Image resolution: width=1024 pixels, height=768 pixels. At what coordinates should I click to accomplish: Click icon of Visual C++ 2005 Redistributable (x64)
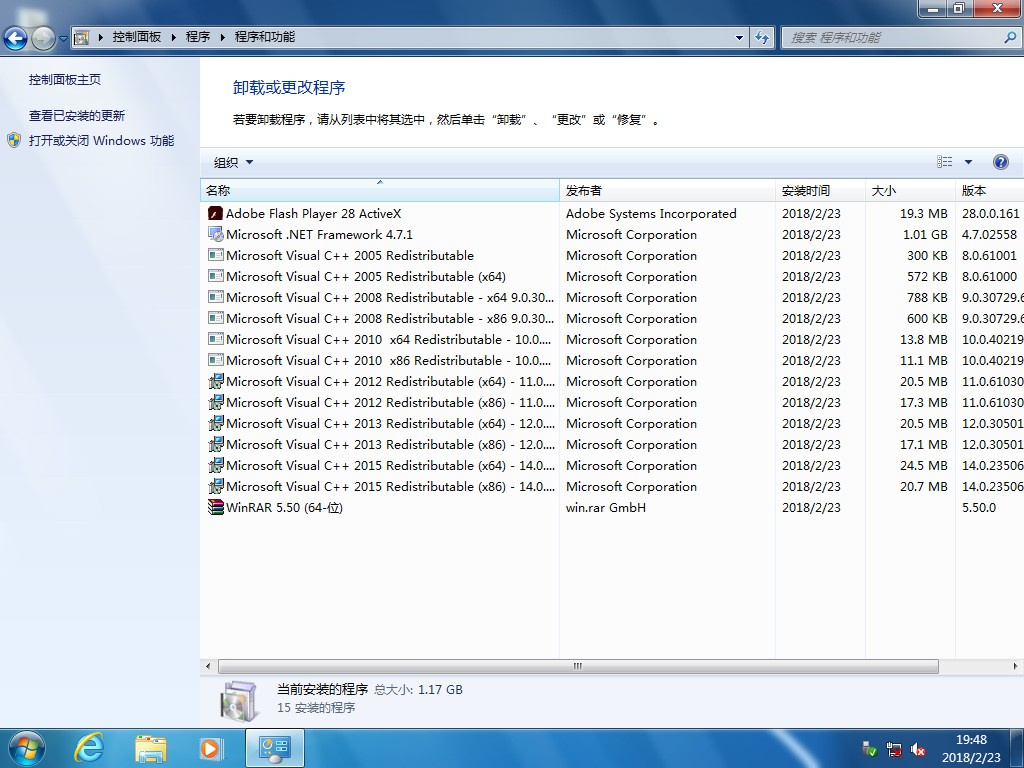click(216, 276)
